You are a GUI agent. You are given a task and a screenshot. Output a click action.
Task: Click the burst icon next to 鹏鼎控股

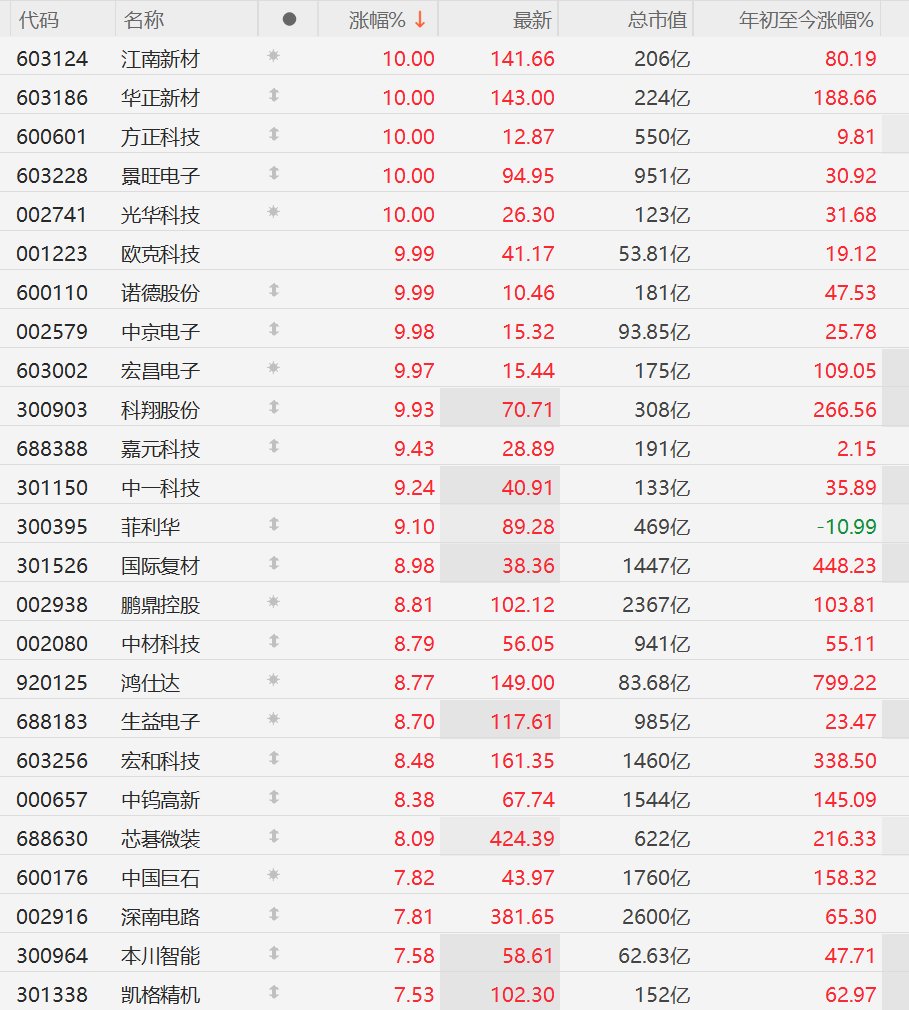[x=273, y=602]
